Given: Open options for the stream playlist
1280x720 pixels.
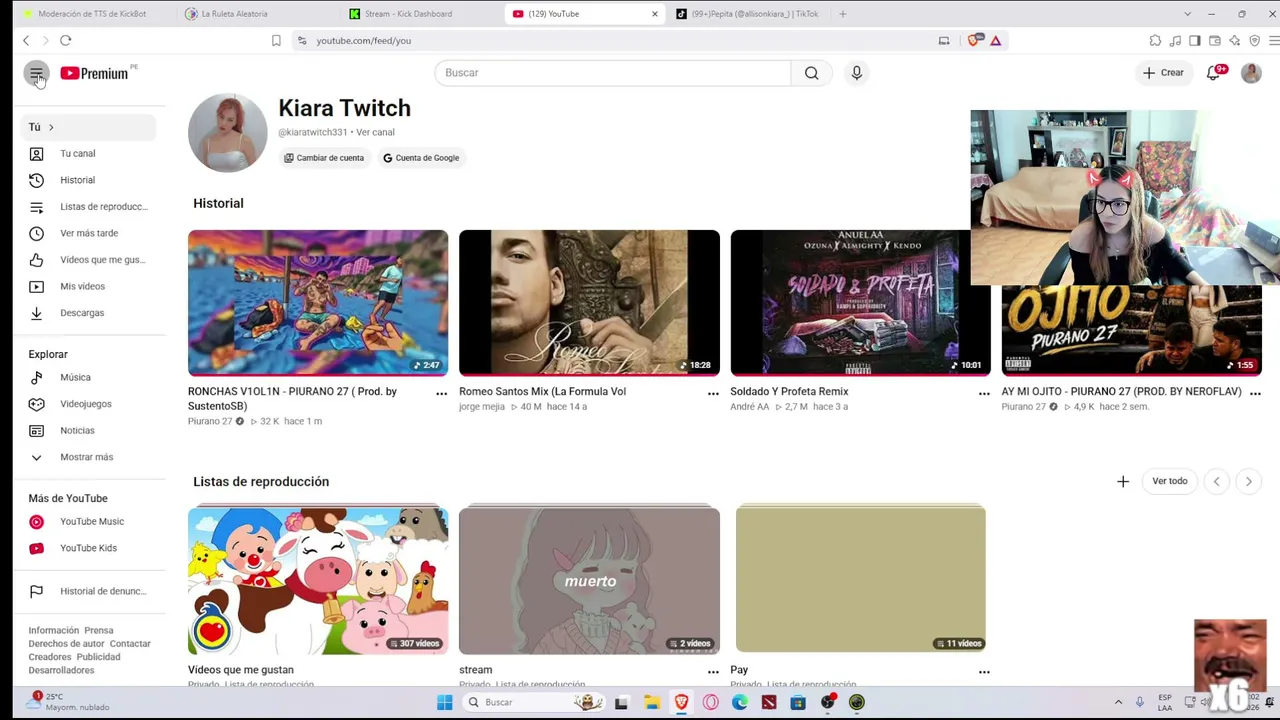Looking at the screenshot, I should [713, 672].
